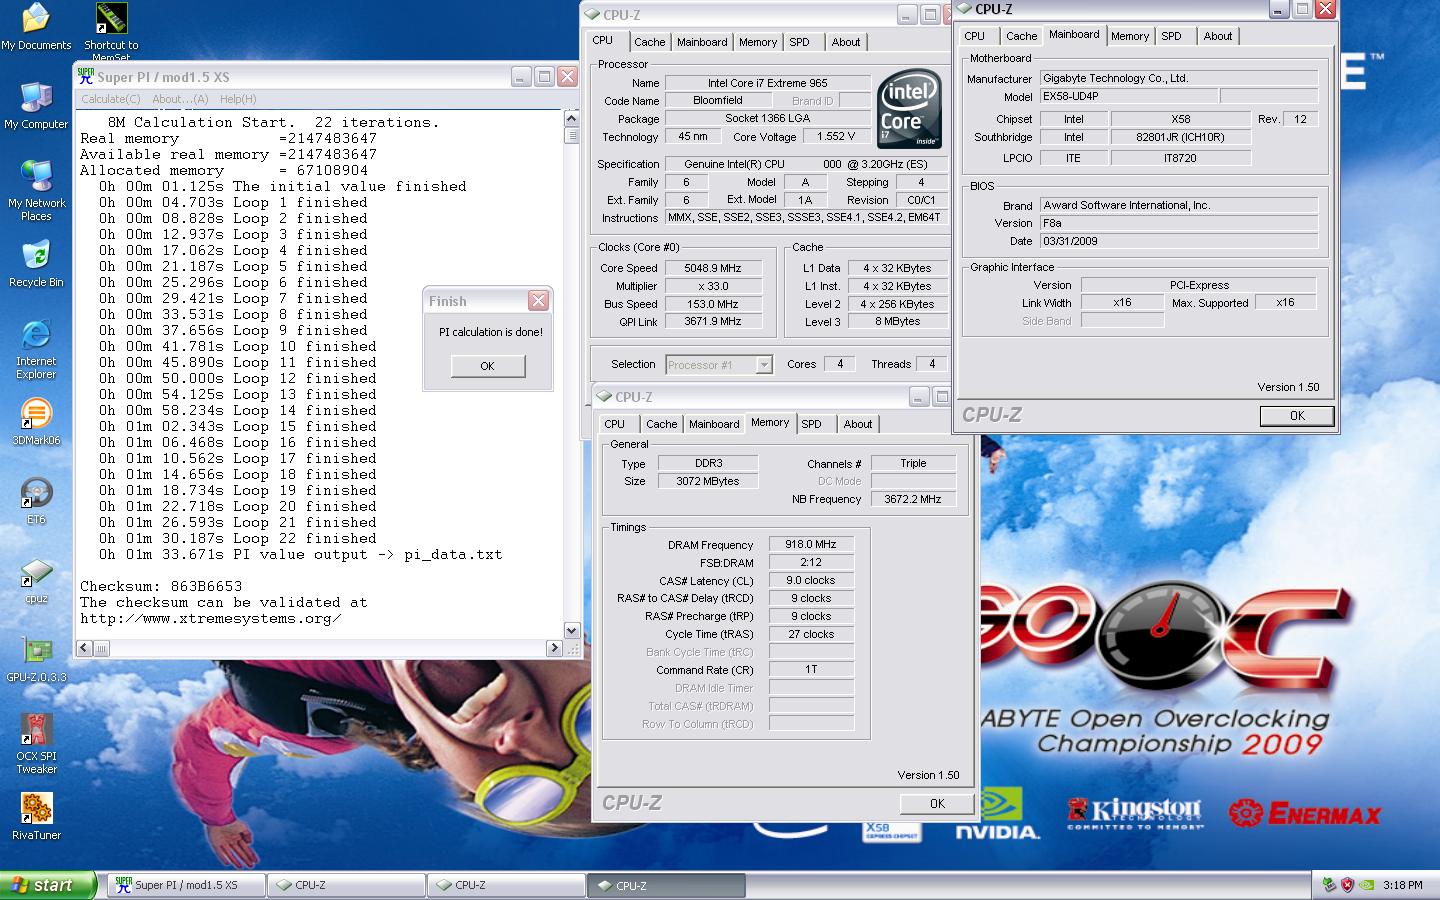This screenshot has width=1440, height=900.
Task: Open the cpuz desktop shortcut
Action: 36,580
